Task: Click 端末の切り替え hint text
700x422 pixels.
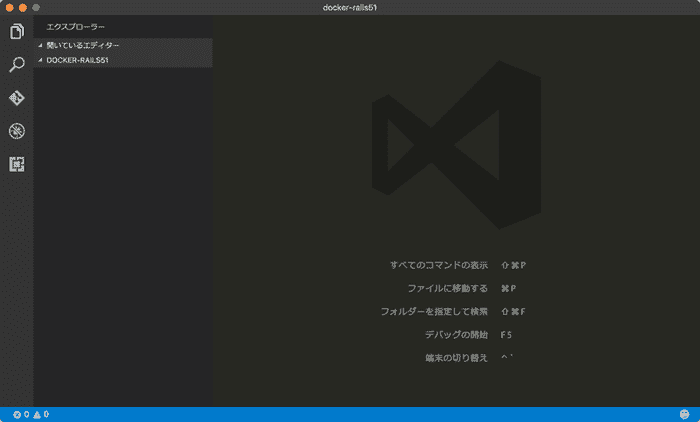Action: (456, 358)
